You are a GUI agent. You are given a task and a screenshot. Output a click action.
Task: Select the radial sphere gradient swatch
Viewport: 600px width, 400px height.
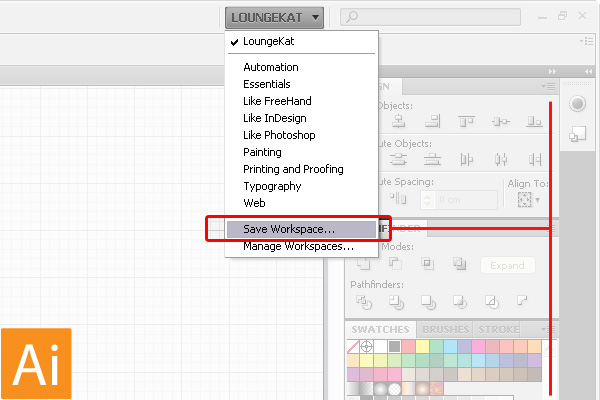pos(380,389)
